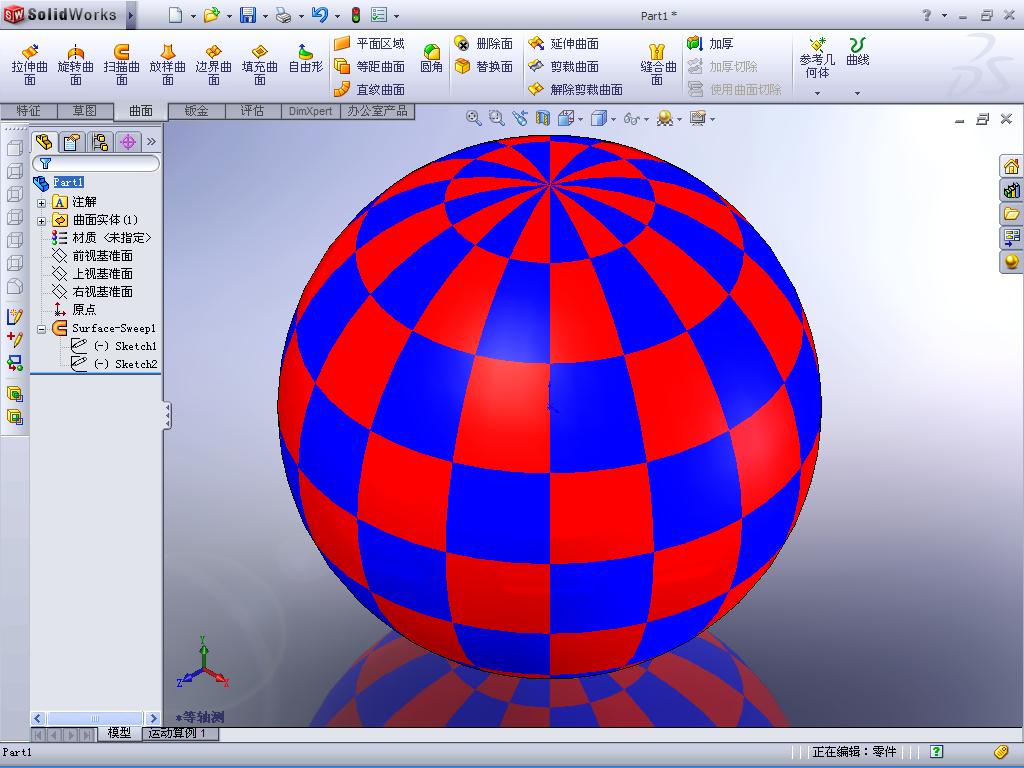This screenshot has height=768, width=1024.
Task: Switch to the 曲面 tab
Action: click(140, 110)
